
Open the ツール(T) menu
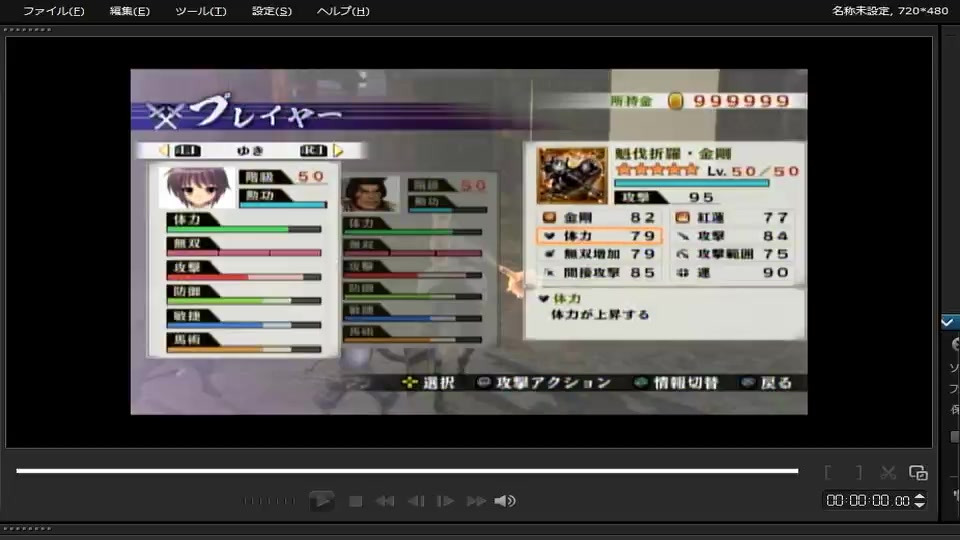coord(200,11)
